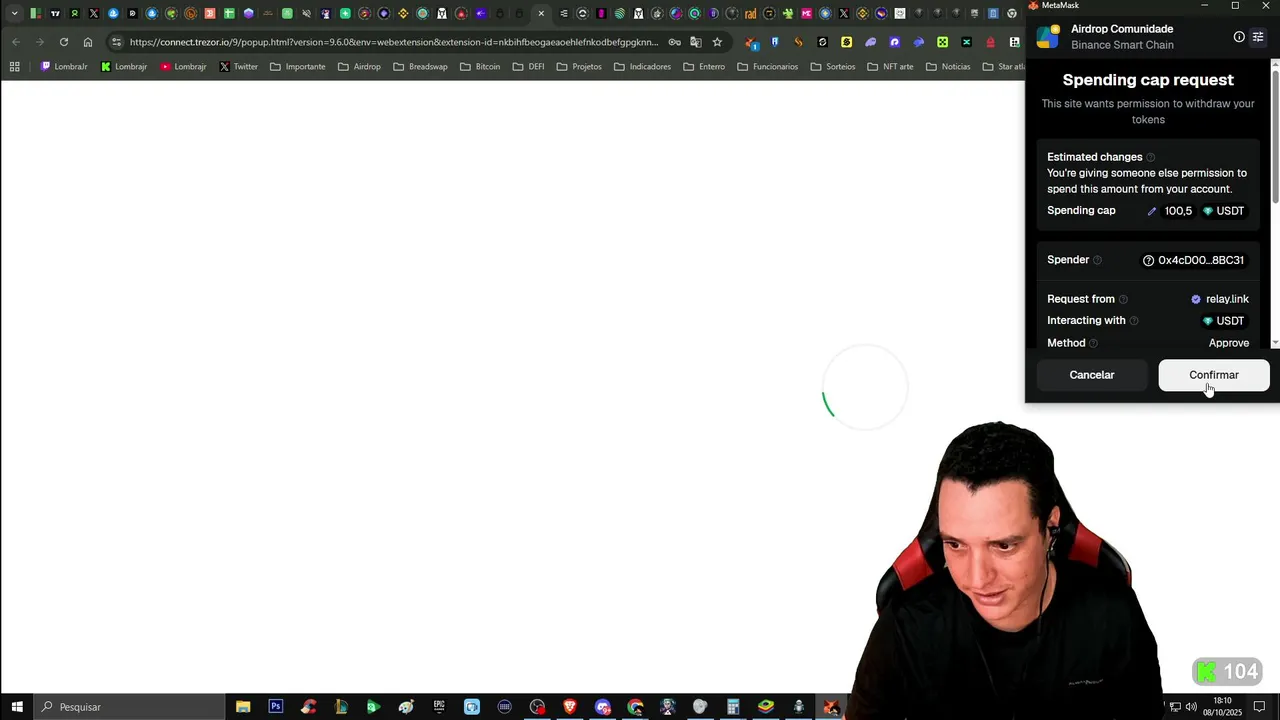Image resolution: width=1280 pixels, height=720 pixels.
Task: Click the Approve method value
Action: tap(1229, 343)
